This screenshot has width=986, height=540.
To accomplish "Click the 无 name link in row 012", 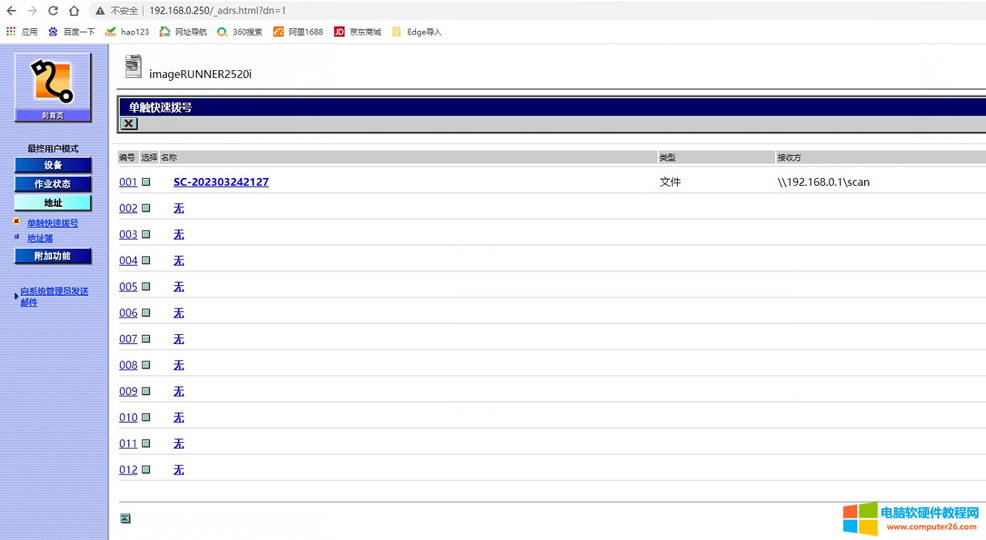I will tap(179, 470).
